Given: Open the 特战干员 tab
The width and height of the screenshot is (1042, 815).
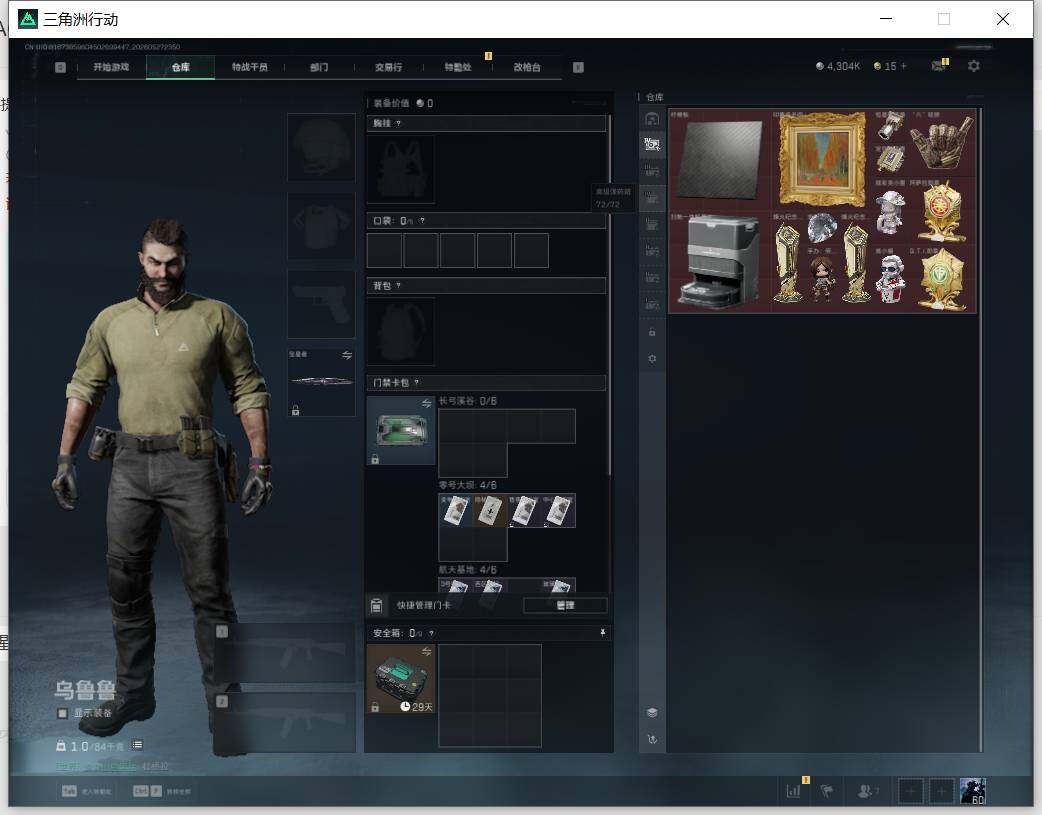Looking at the screenshot, I should coord(249,67).
